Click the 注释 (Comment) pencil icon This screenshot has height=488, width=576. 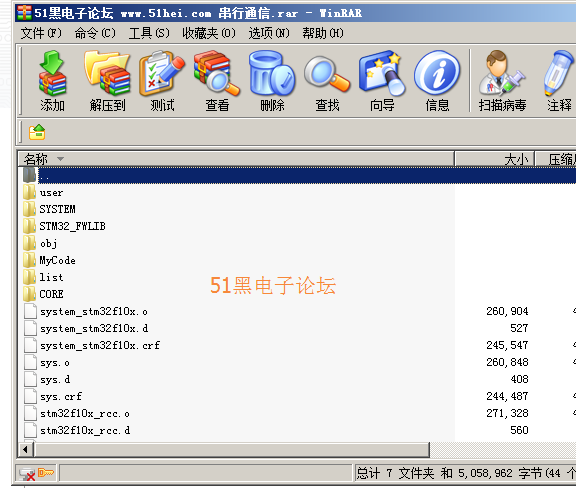[559, 73]
